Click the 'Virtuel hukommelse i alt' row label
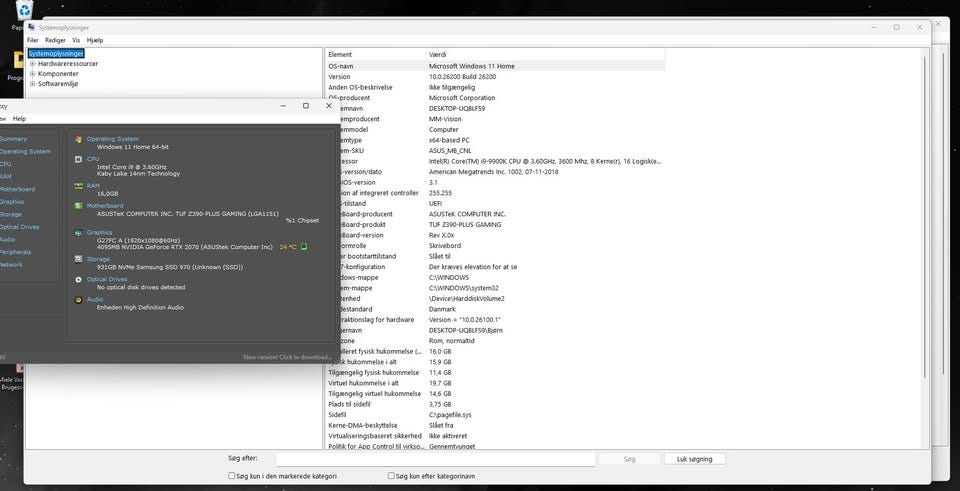 (x=363, y=383)
